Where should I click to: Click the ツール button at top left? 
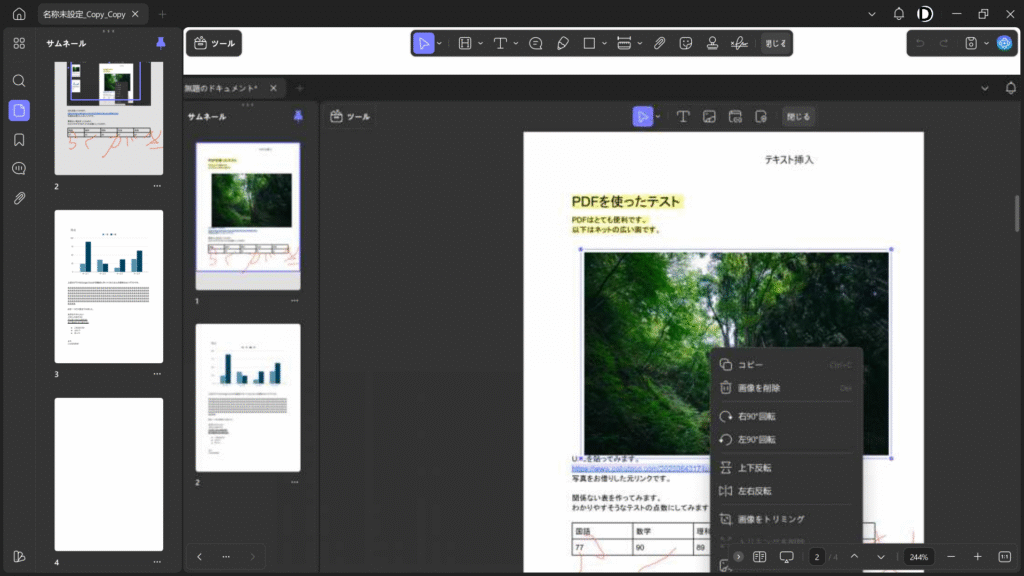coord(214,43)
